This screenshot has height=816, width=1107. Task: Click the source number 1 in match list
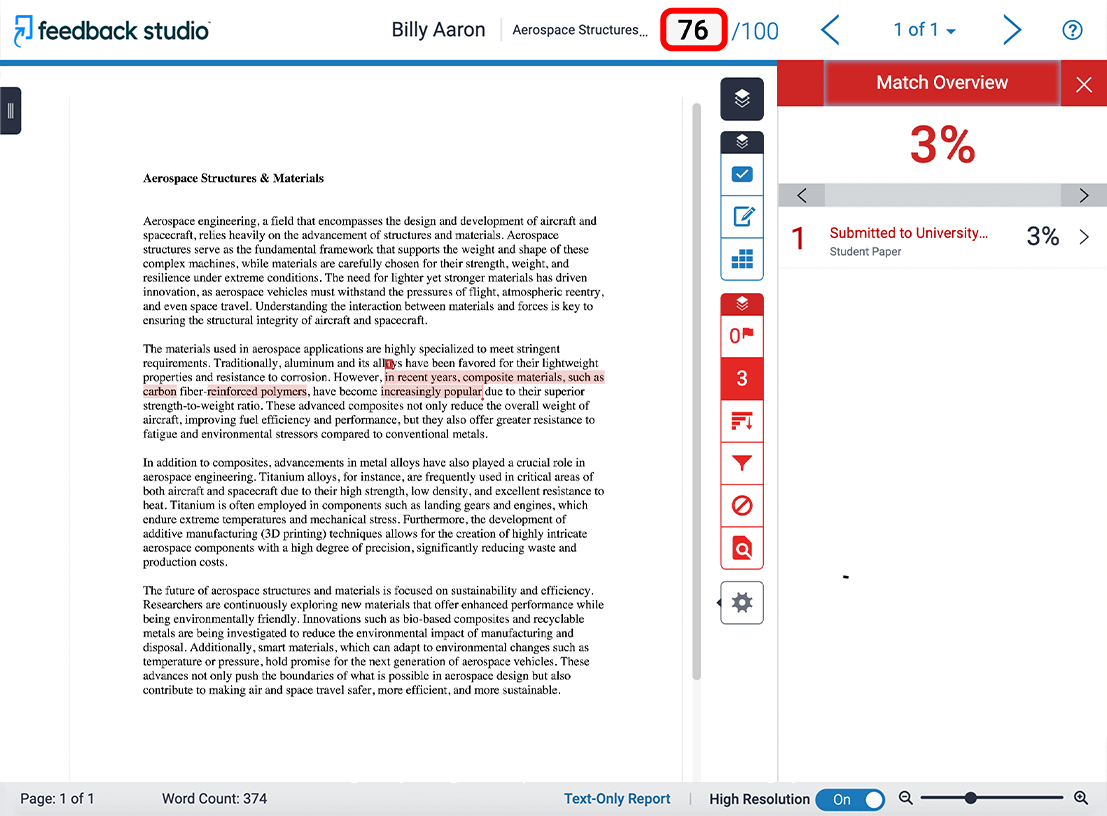(798, 239)
